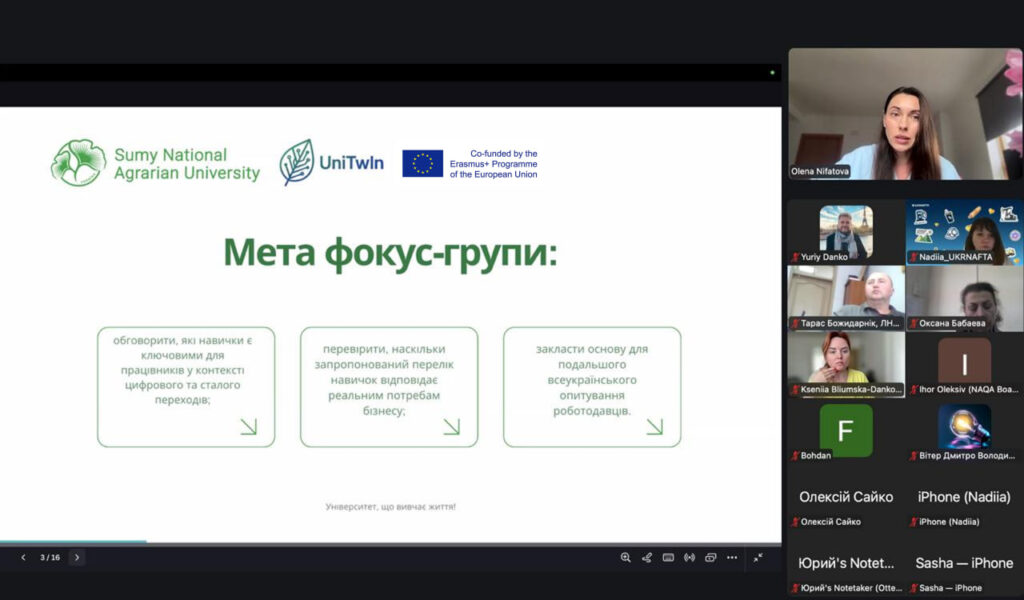1024x600 pixels.
Task: Select the Sasha — iPhone participant tile
Action: [x=964, y=568]
